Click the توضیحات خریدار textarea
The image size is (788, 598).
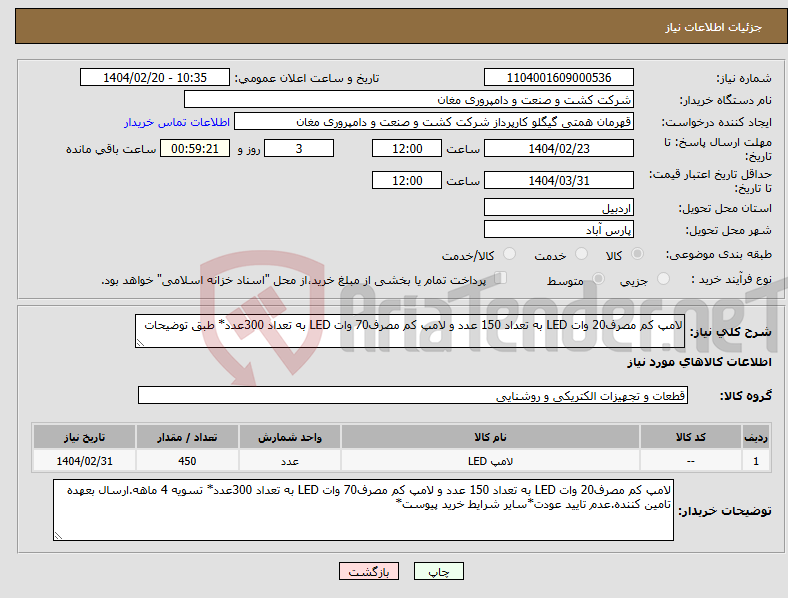coord(363,510)
